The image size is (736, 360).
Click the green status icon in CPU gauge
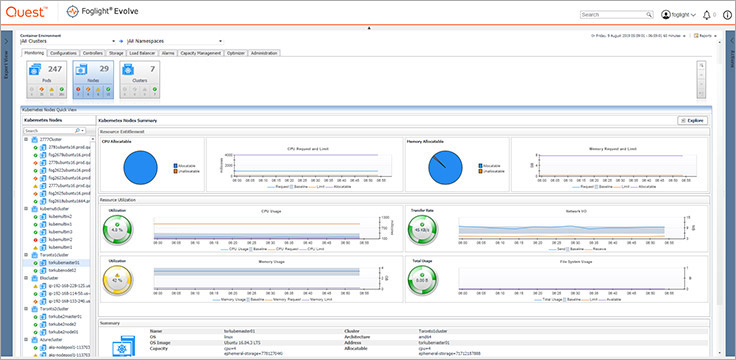tap(117, 225)
